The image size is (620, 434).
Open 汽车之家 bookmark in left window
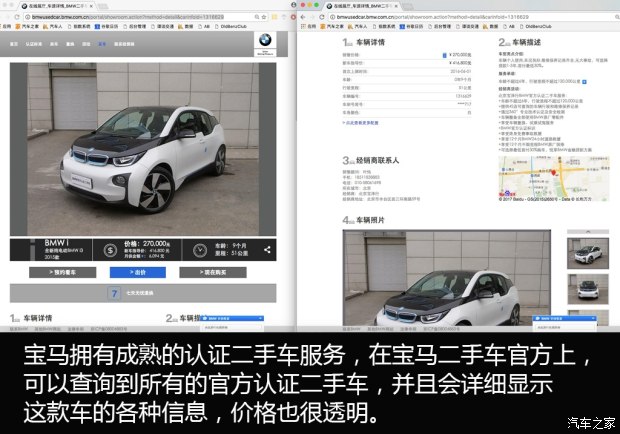[x=27, y=26]
